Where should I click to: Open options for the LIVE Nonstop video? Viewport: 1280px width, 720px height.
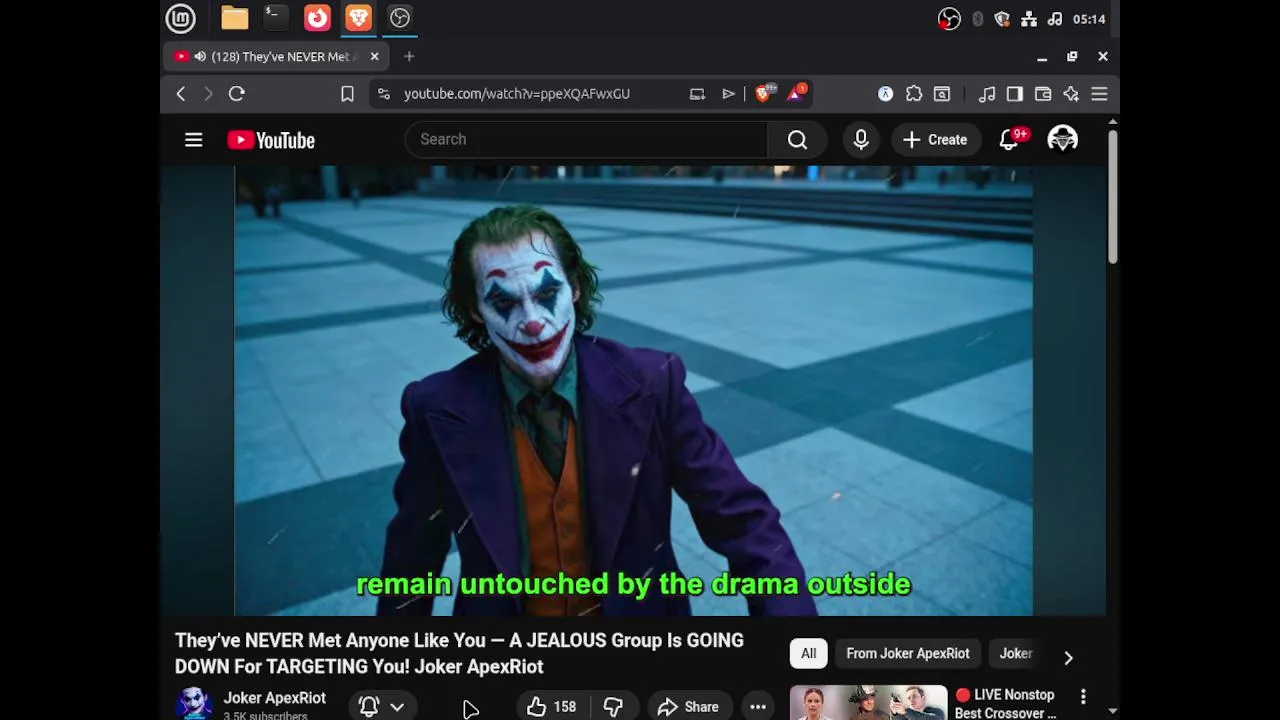pyautogui.click(x=1083, y=696)
